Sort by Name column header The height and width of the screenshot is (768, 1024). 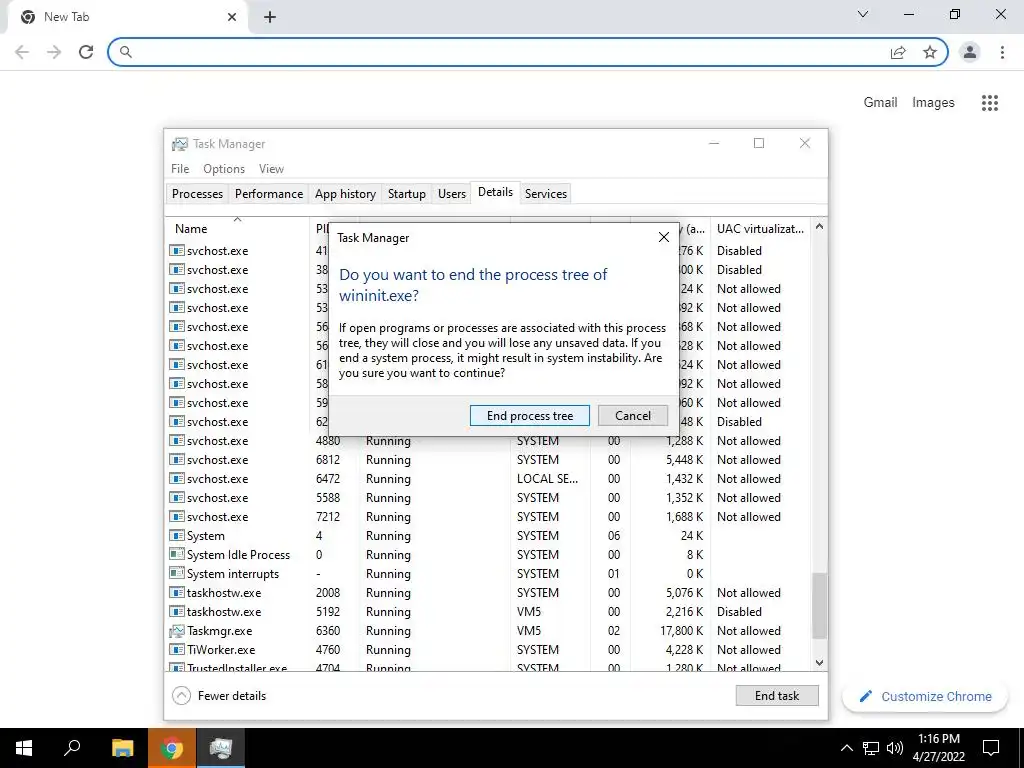(x=237, y=229)
